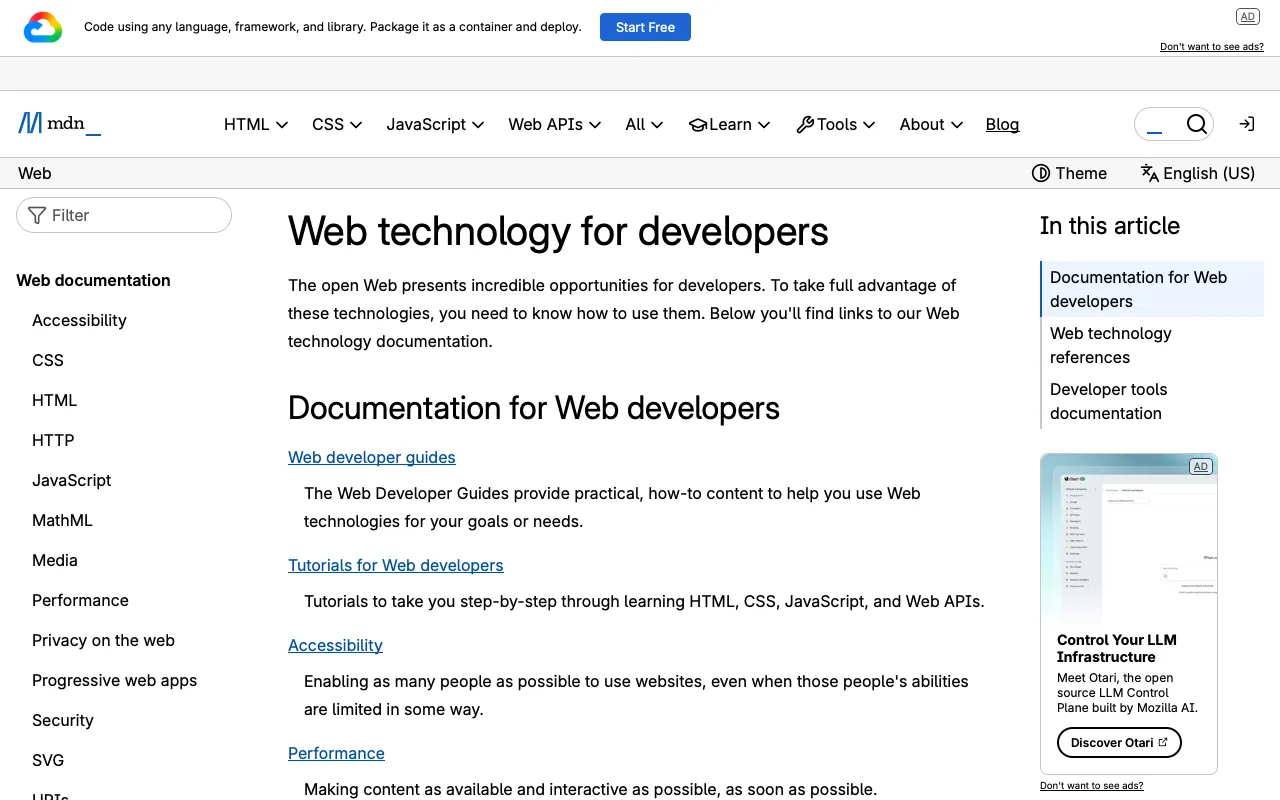Viewport: 1280px width, 800px height.
Task: Expand the CSS navigation menu
Action: pos(337,124)
